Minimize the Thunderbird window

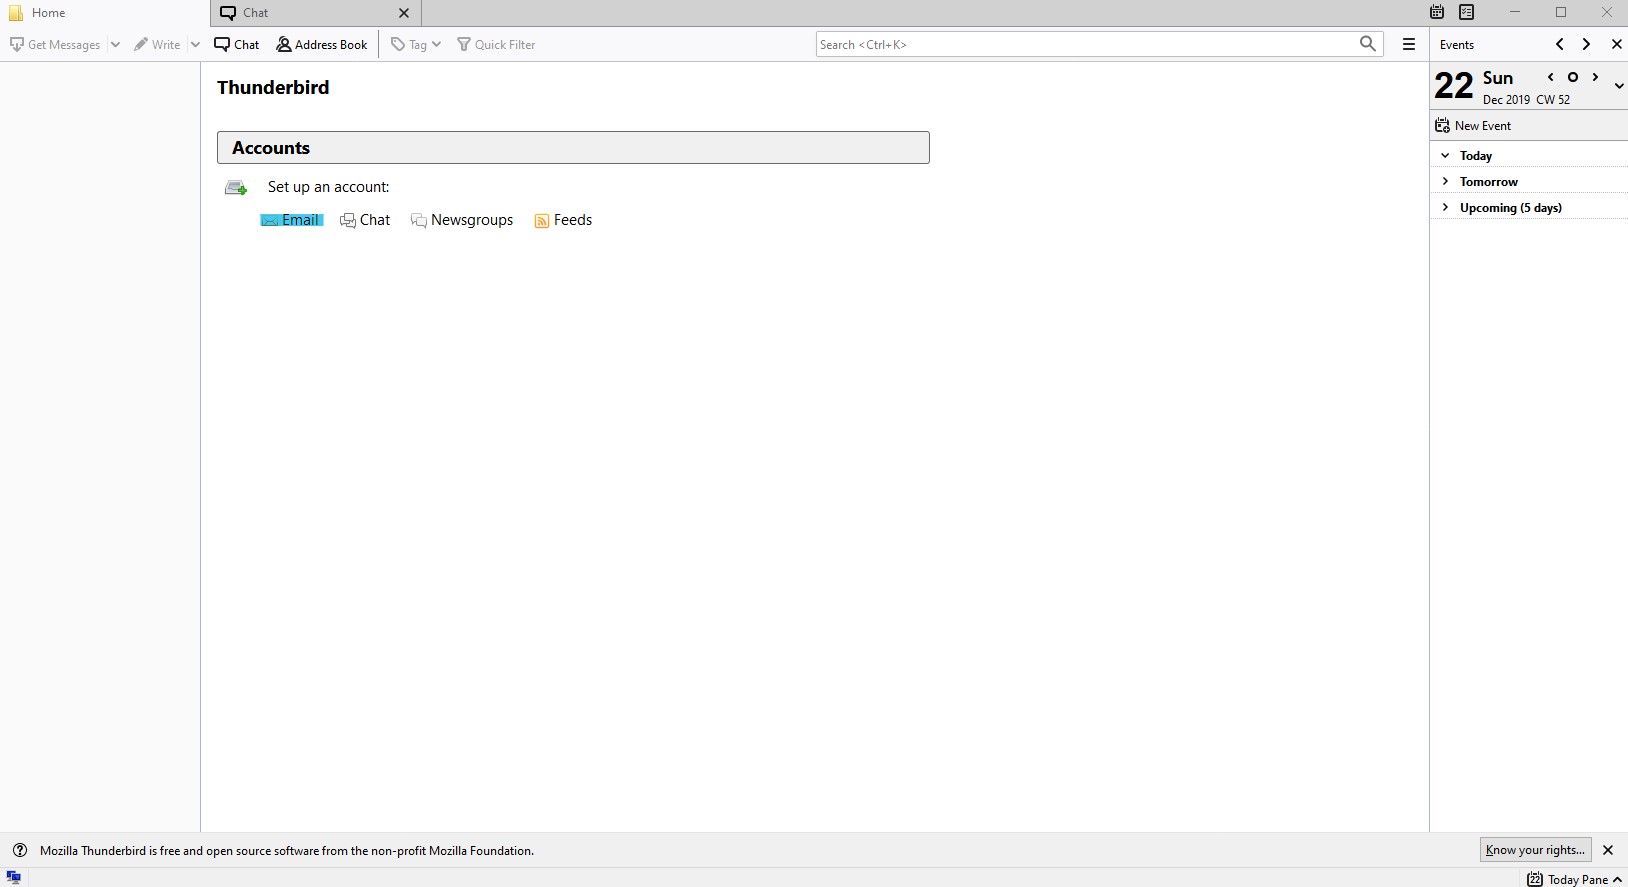point(1515,12)
